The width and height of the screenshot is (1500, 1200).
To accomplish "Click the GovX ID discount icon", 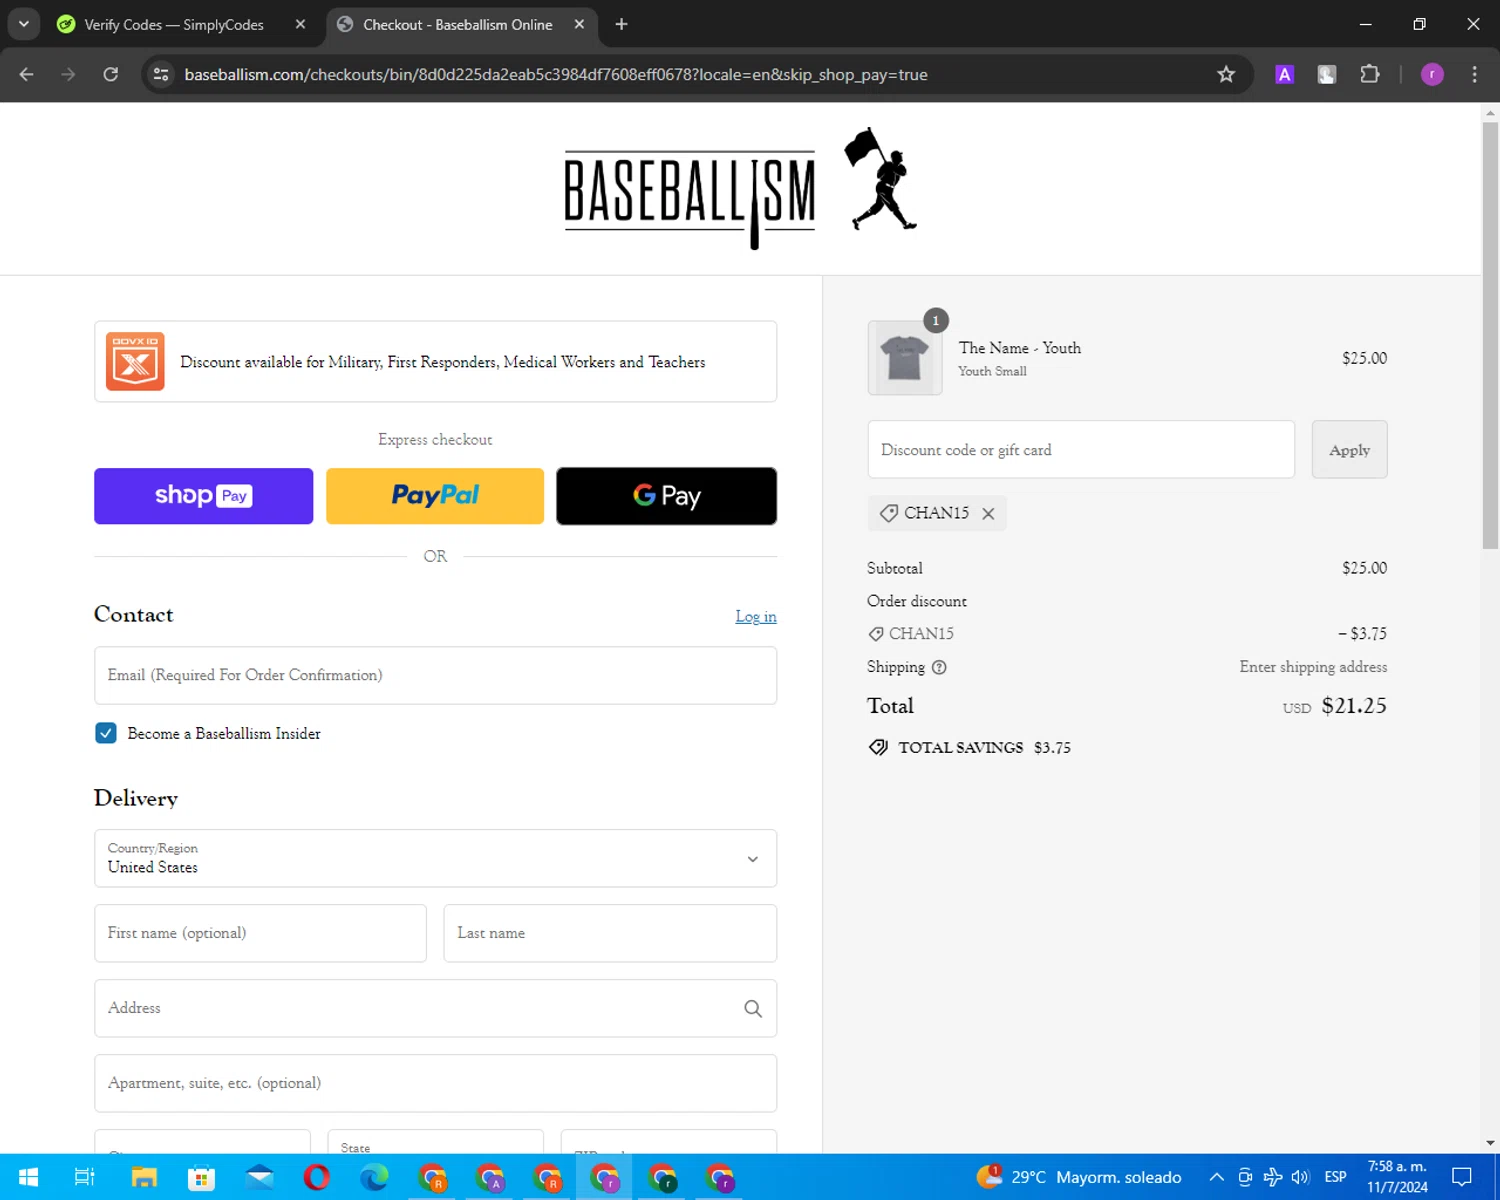I will 135,361.
